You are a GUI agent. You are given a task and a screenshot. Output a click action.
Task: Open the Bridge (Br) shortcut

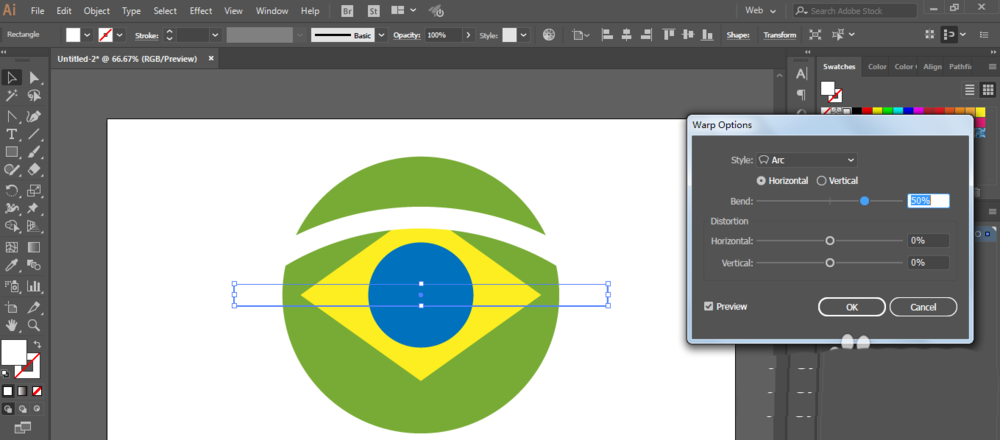[x=347, y=11]
